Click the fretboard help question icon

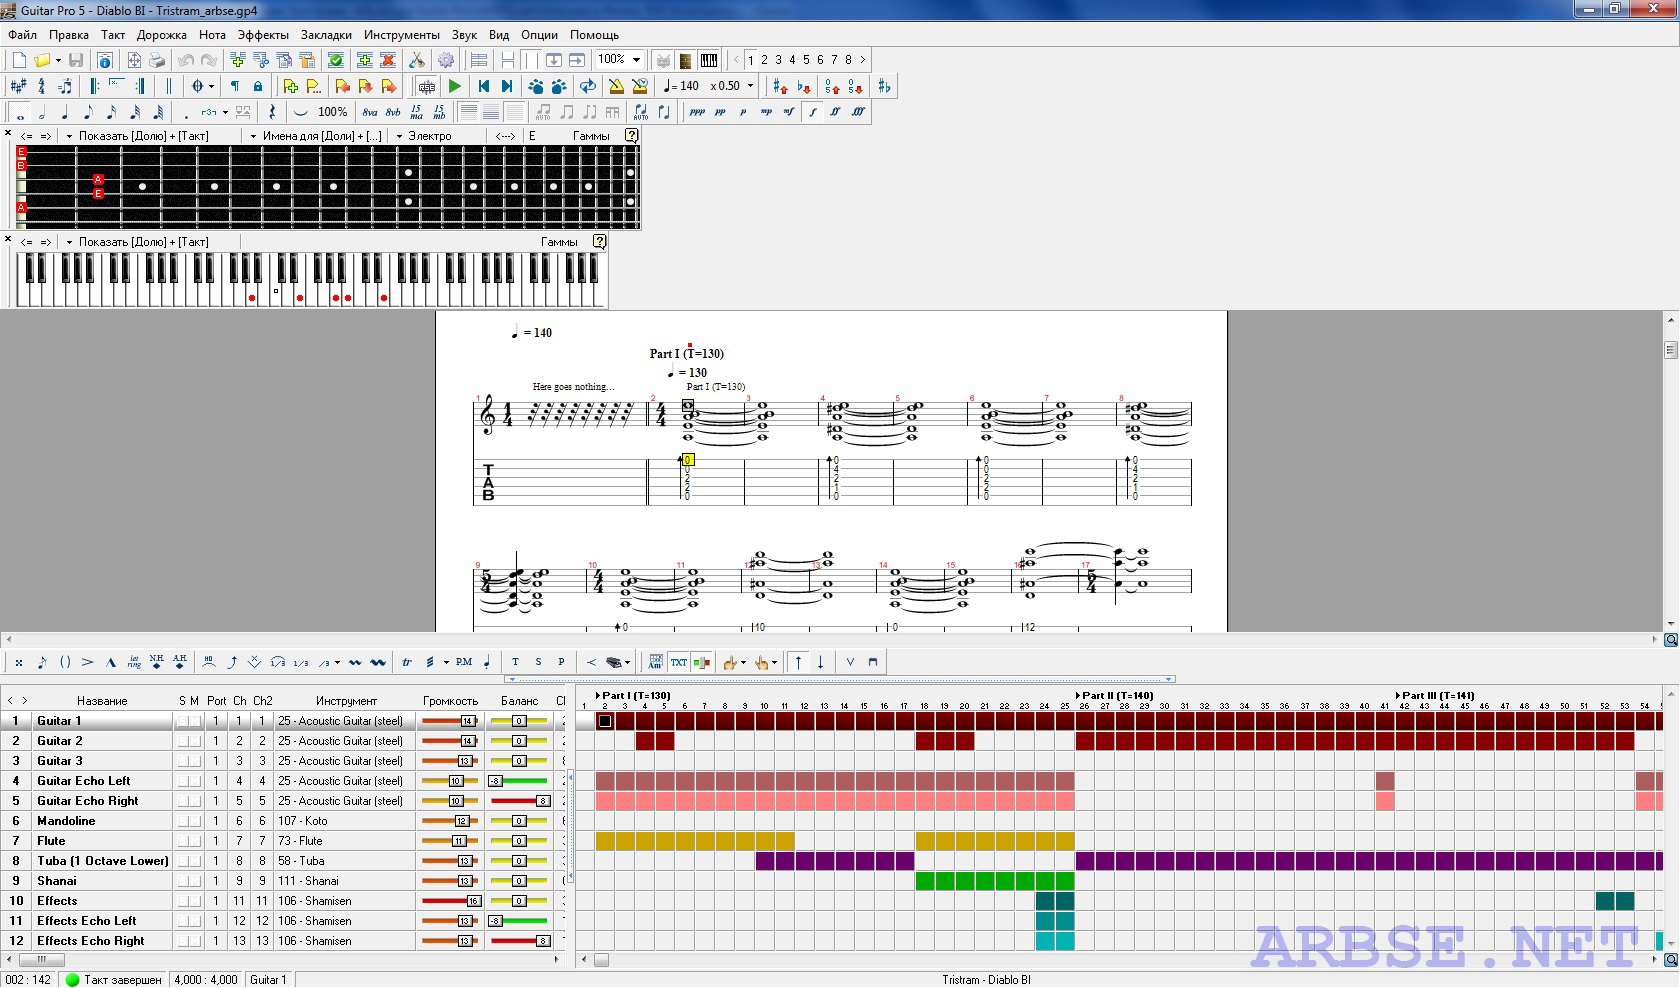(632, 135)
